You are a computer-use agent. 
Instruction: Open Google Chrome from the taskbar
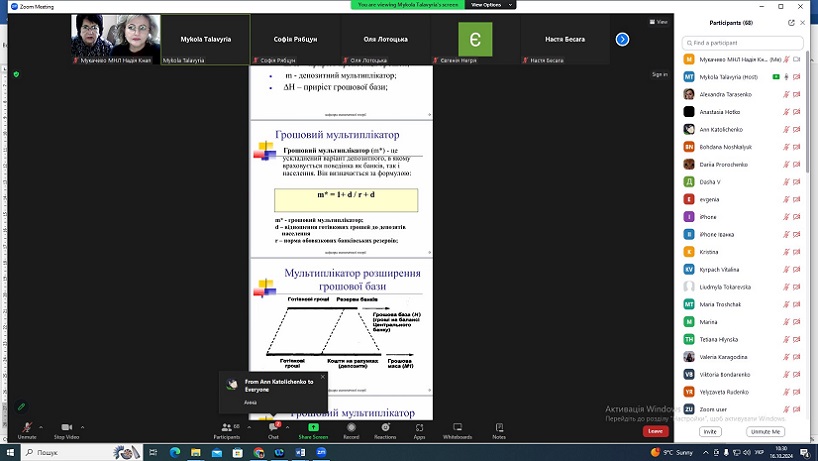click(x=259, y=452)
